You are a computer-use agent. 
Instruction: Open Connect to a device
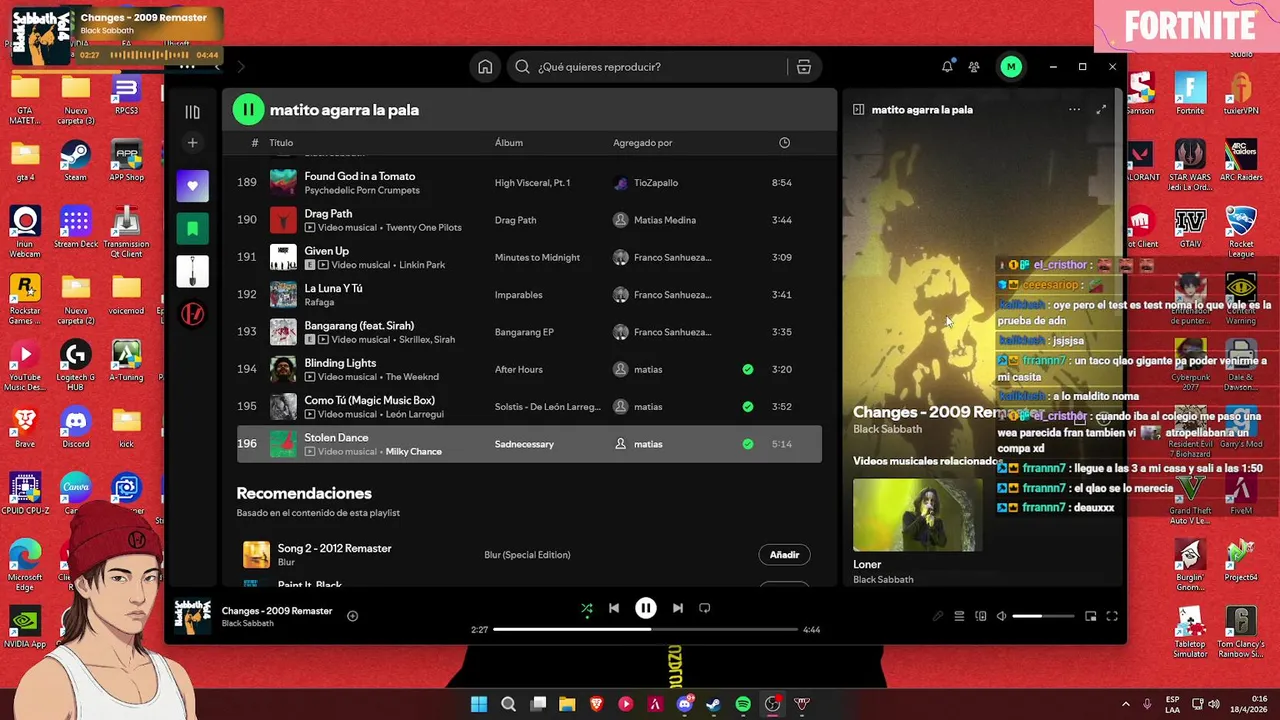pyautogui.click(x=981, y=616)
